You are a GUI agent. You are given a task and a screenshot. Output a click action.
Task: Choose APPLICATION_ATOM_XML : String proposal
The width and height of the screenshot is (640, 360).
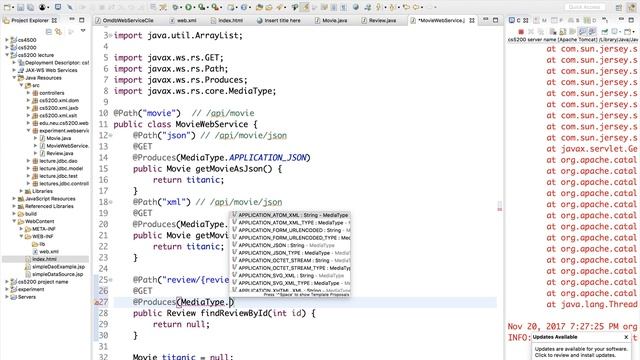click(290, 215)
